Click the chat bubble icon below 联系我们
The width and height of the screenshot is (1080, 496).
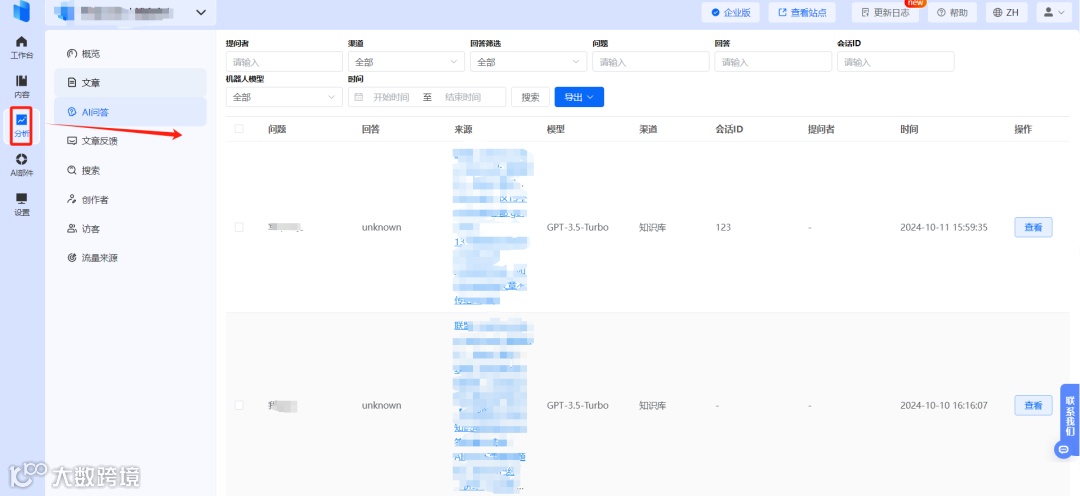[1064, 449]
